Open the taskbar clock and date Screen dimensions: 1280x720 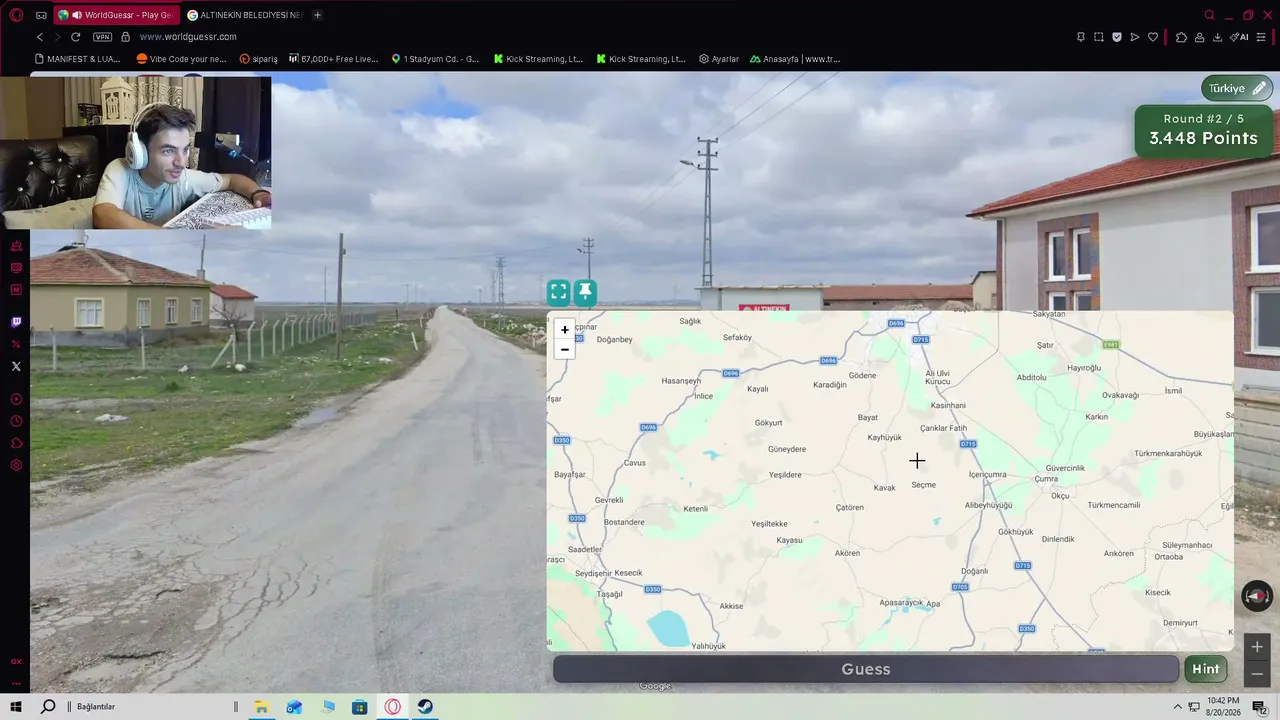coord(1223,706)
